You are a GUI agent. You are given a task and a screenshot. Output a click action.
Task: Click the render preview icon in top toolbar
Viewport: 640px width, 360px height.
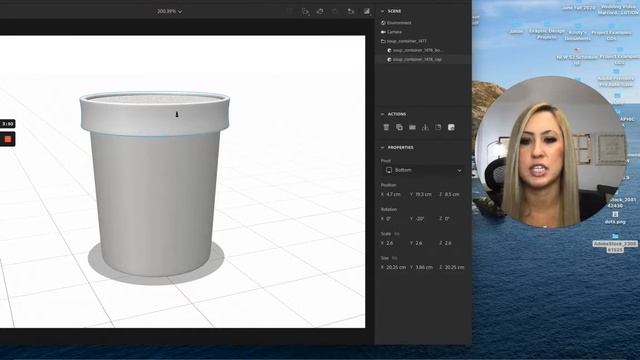point(367,11)
